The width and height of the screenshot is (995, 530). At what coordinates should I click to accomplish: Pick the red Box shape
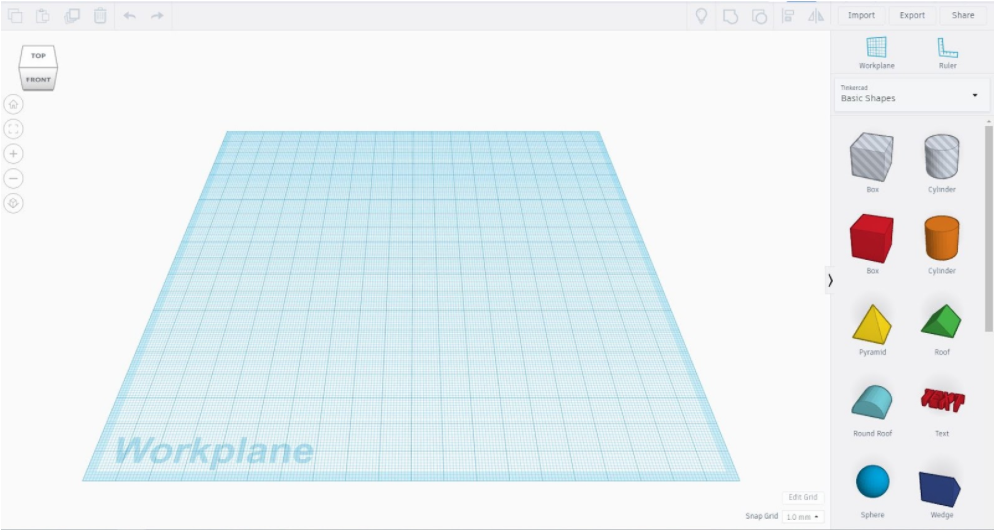871,240
